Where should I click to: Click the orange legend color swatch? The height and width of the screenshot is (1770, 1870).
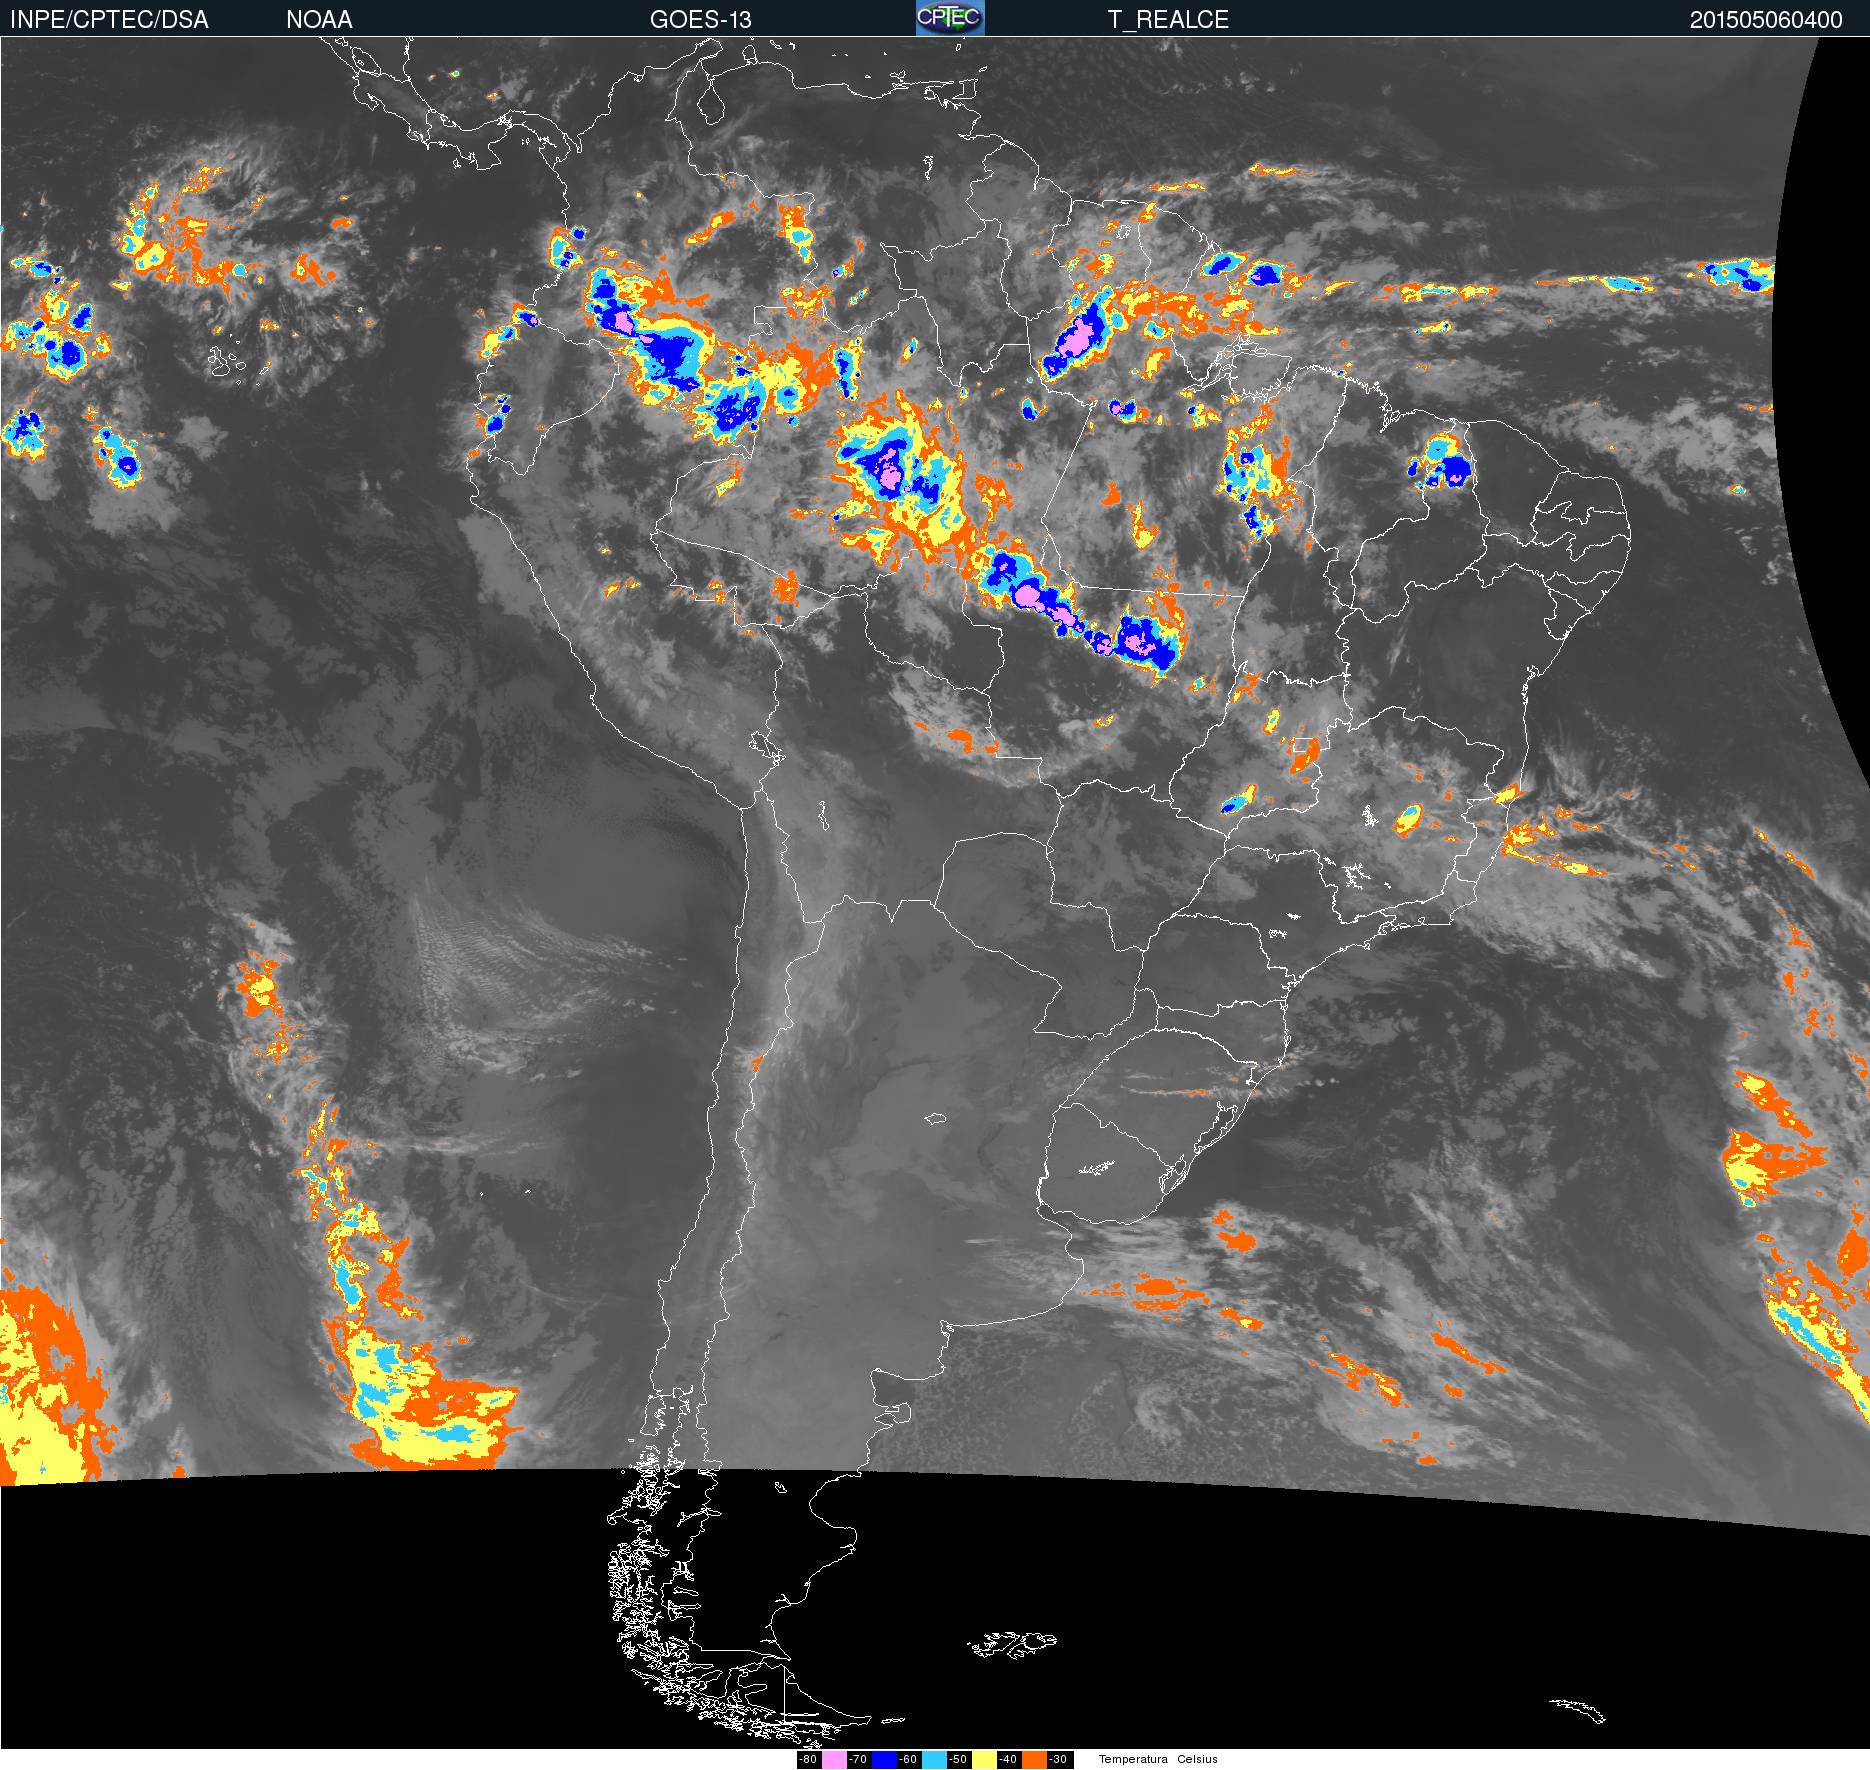[1034, 1759]
